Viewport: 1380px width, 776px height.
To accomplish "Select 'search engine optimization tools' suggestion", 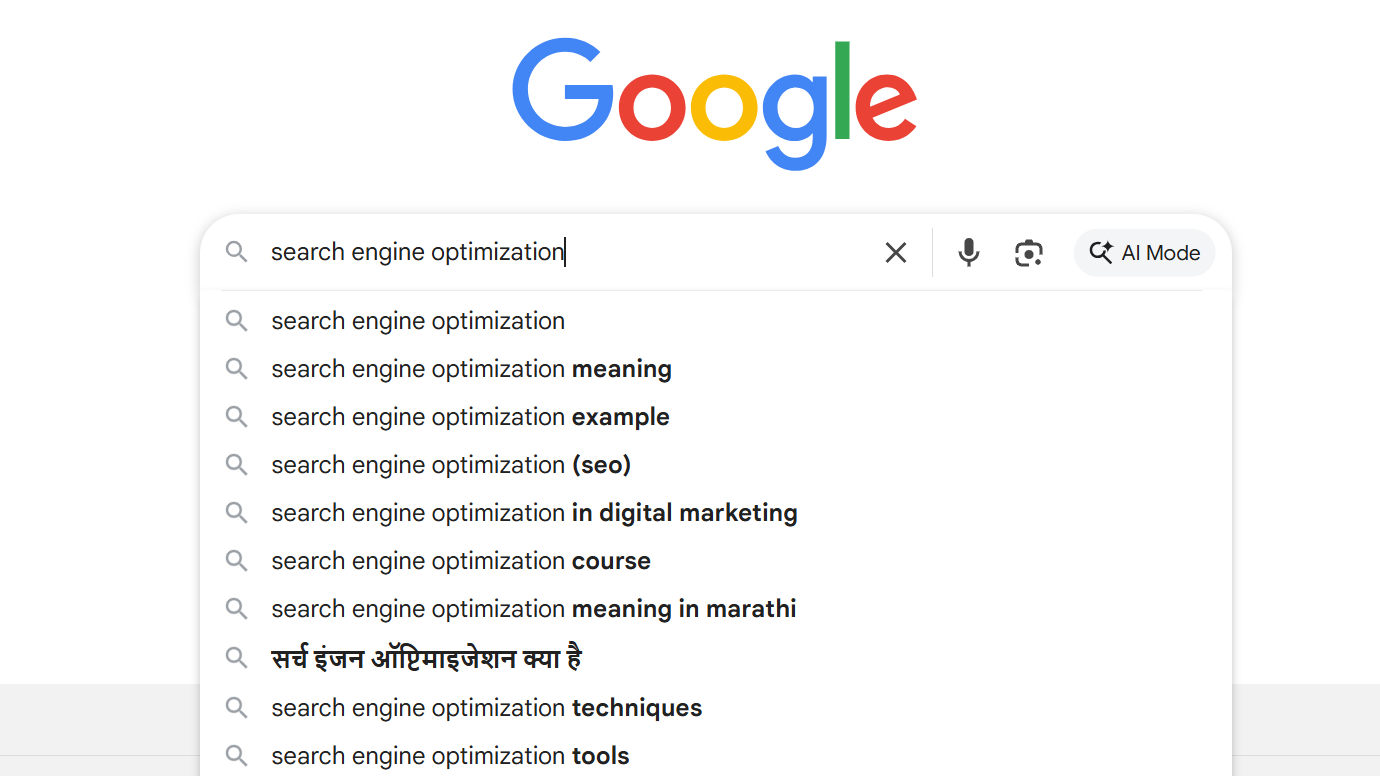I will pyautogui.click(x=450, y=756).
